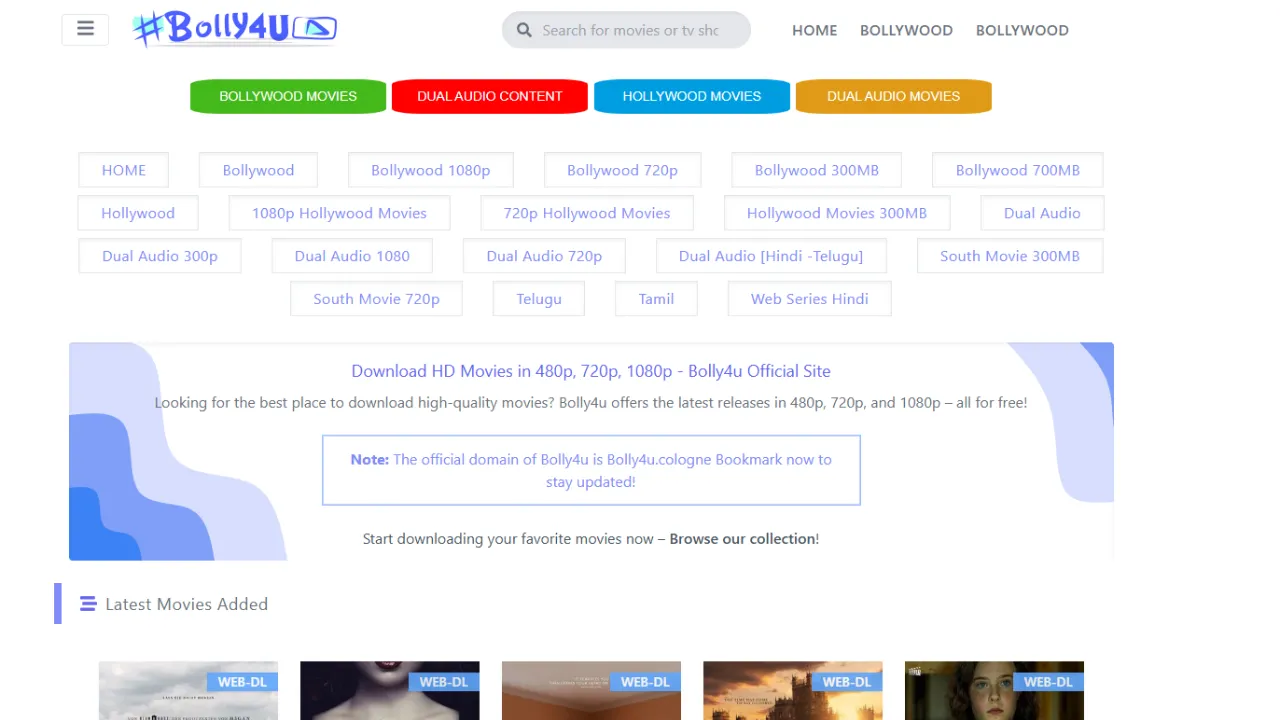
Task: Click the green BOLLYWOOD MOVIES button
Action: tap(287, 96)
